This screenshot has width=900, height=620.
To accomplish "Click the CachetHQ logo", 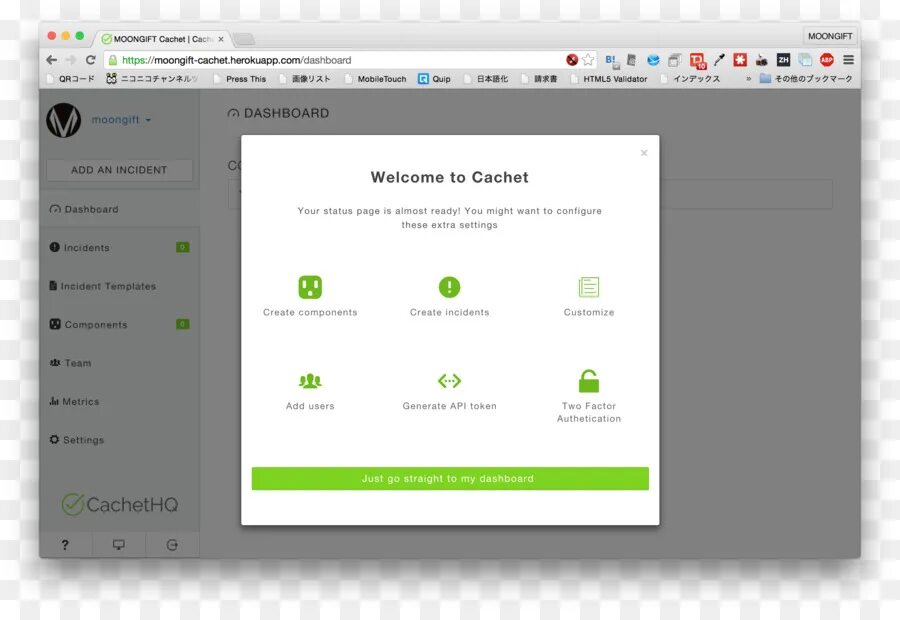I will (x=119, y=505).
